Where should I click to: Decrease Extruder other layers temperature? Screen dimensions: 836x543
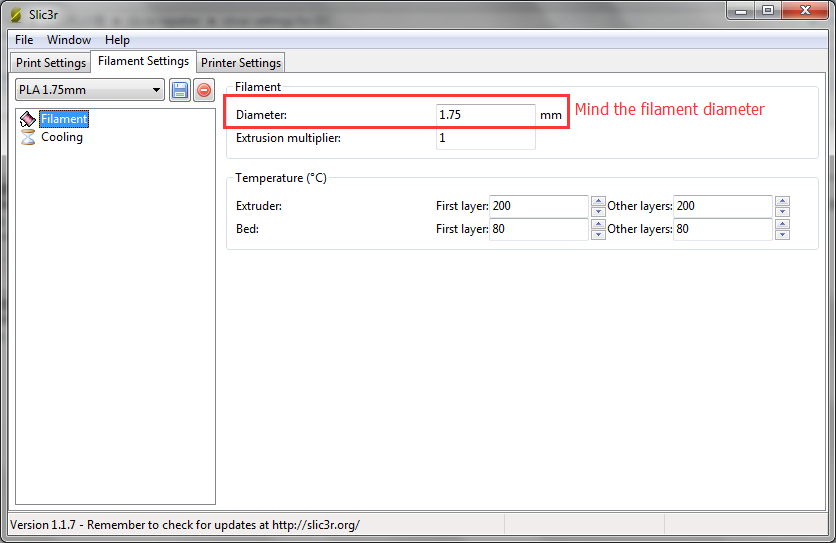coord(782,211)
